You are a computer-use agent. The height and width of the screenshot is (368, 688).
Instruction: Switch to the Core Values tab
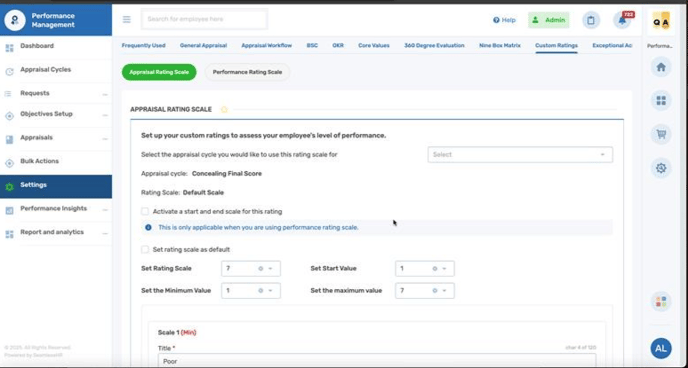tap(374, 46)
